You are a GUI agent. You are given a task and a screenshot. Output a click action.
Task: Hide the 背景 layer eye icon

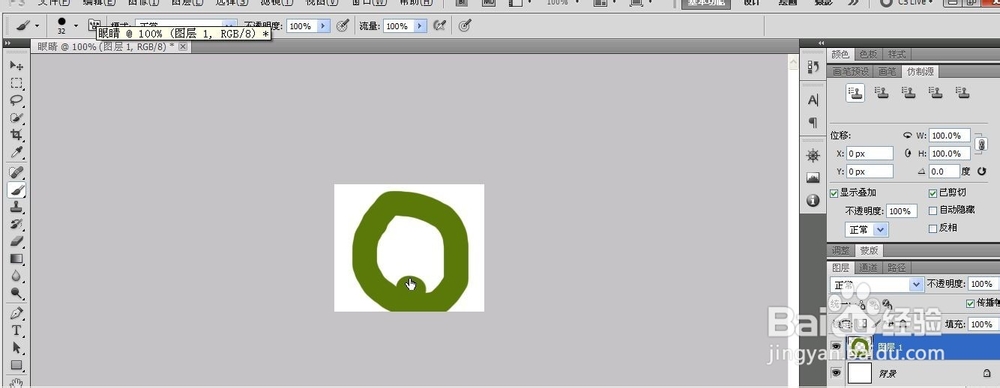[836, 373]
